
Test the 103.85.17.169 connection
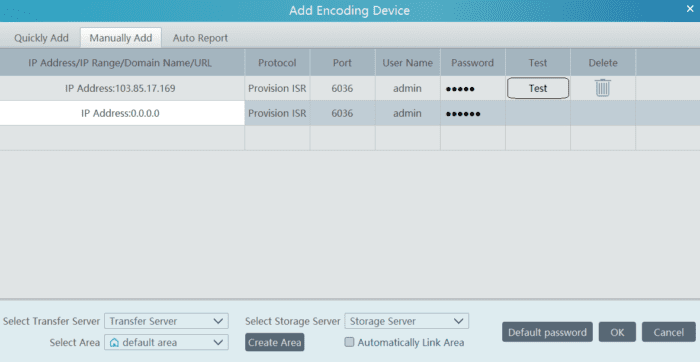tap(538, 88)
